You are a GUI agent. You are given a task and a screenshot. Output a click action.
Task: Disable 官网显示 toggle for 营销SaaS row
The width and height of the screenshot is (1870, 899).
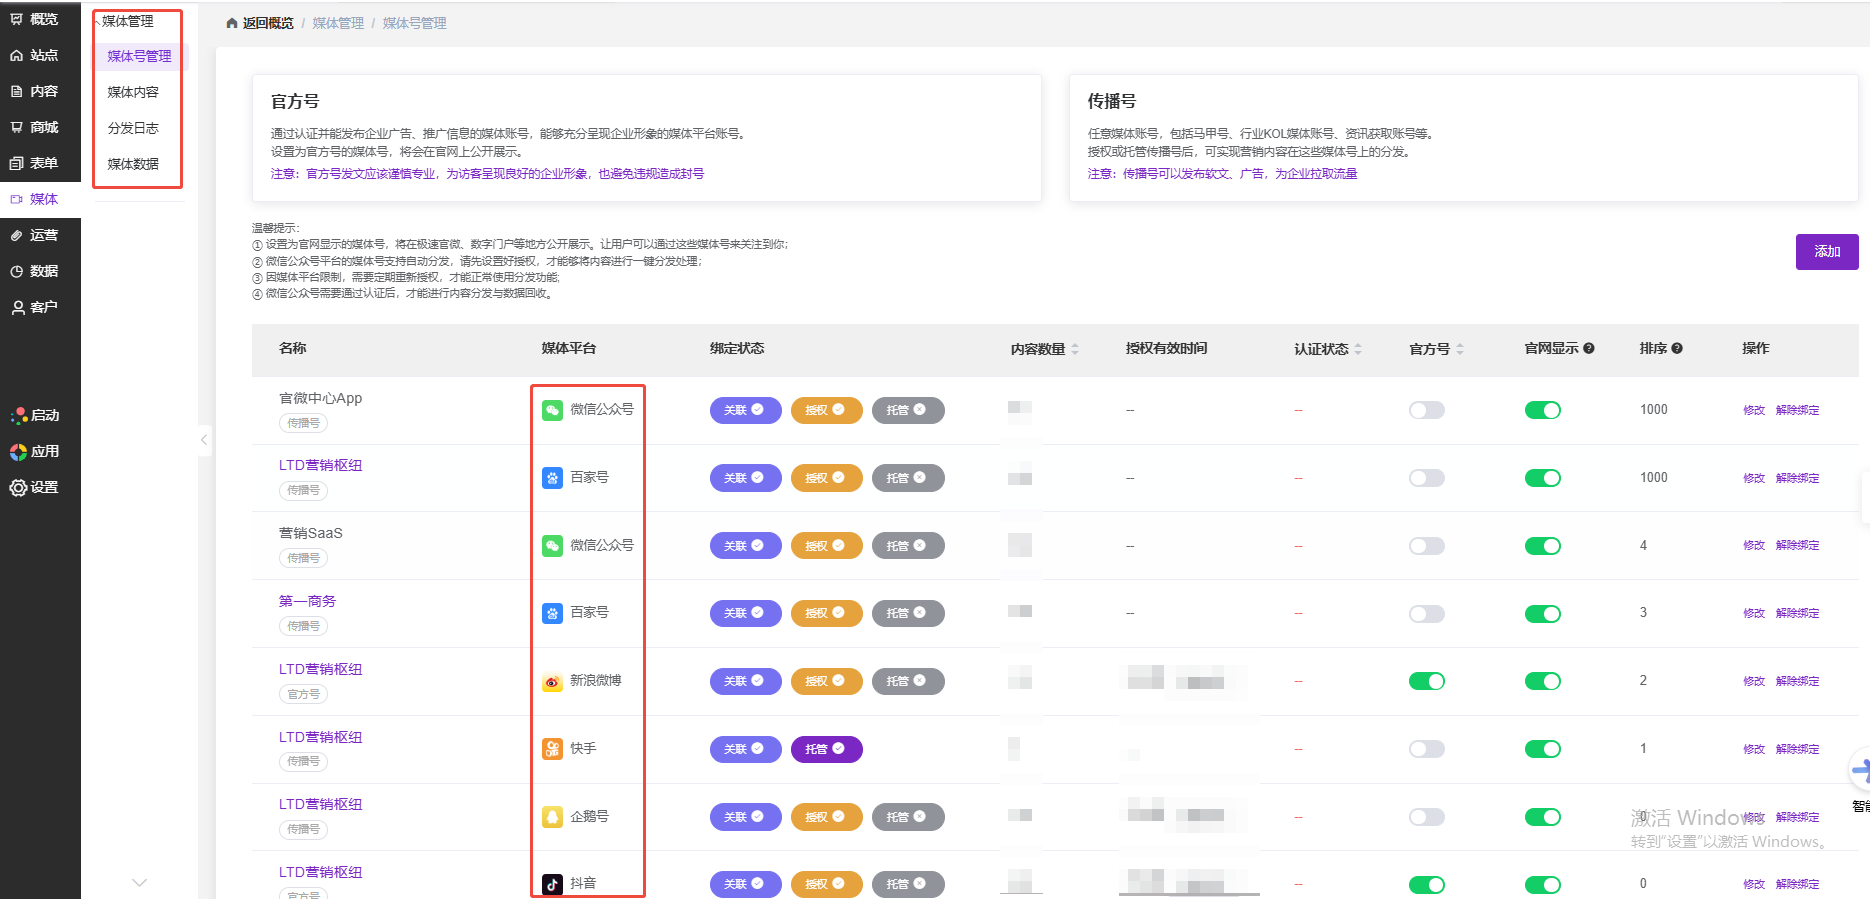pyautogui.click(x=1542, y=546)
